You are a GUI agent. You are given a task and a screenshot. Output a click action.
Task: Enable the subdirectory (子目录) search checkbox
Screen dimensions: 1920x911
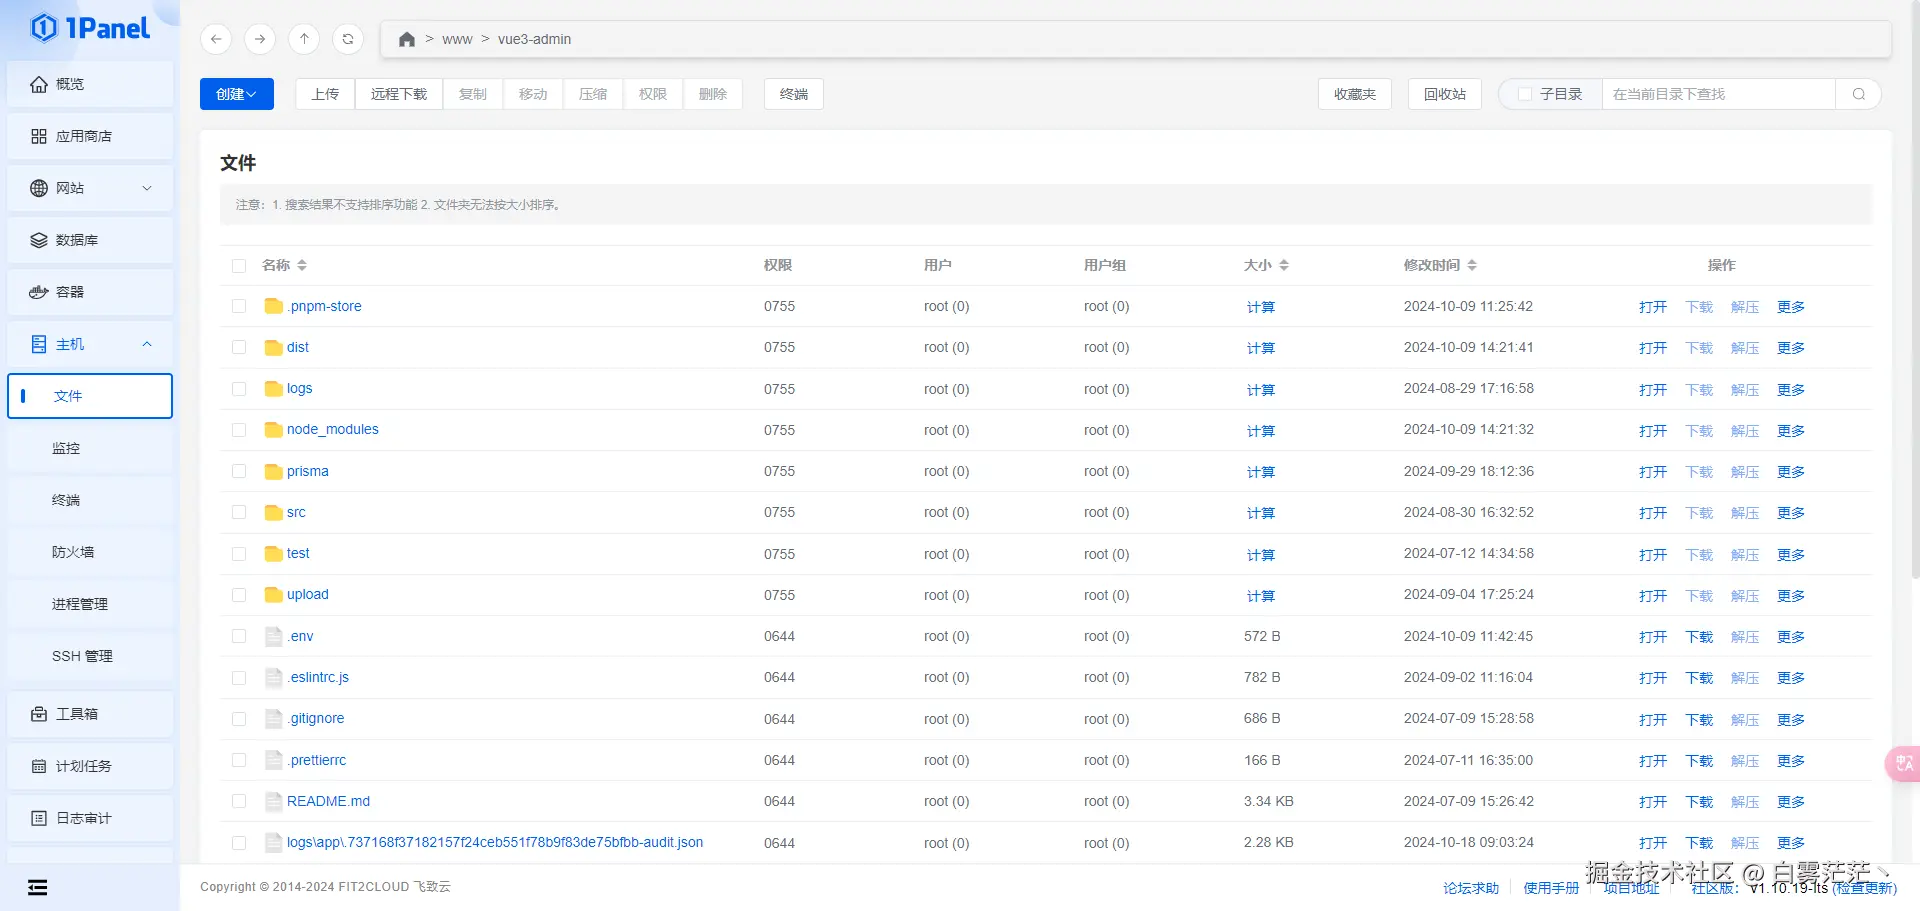click(1525, 94)
